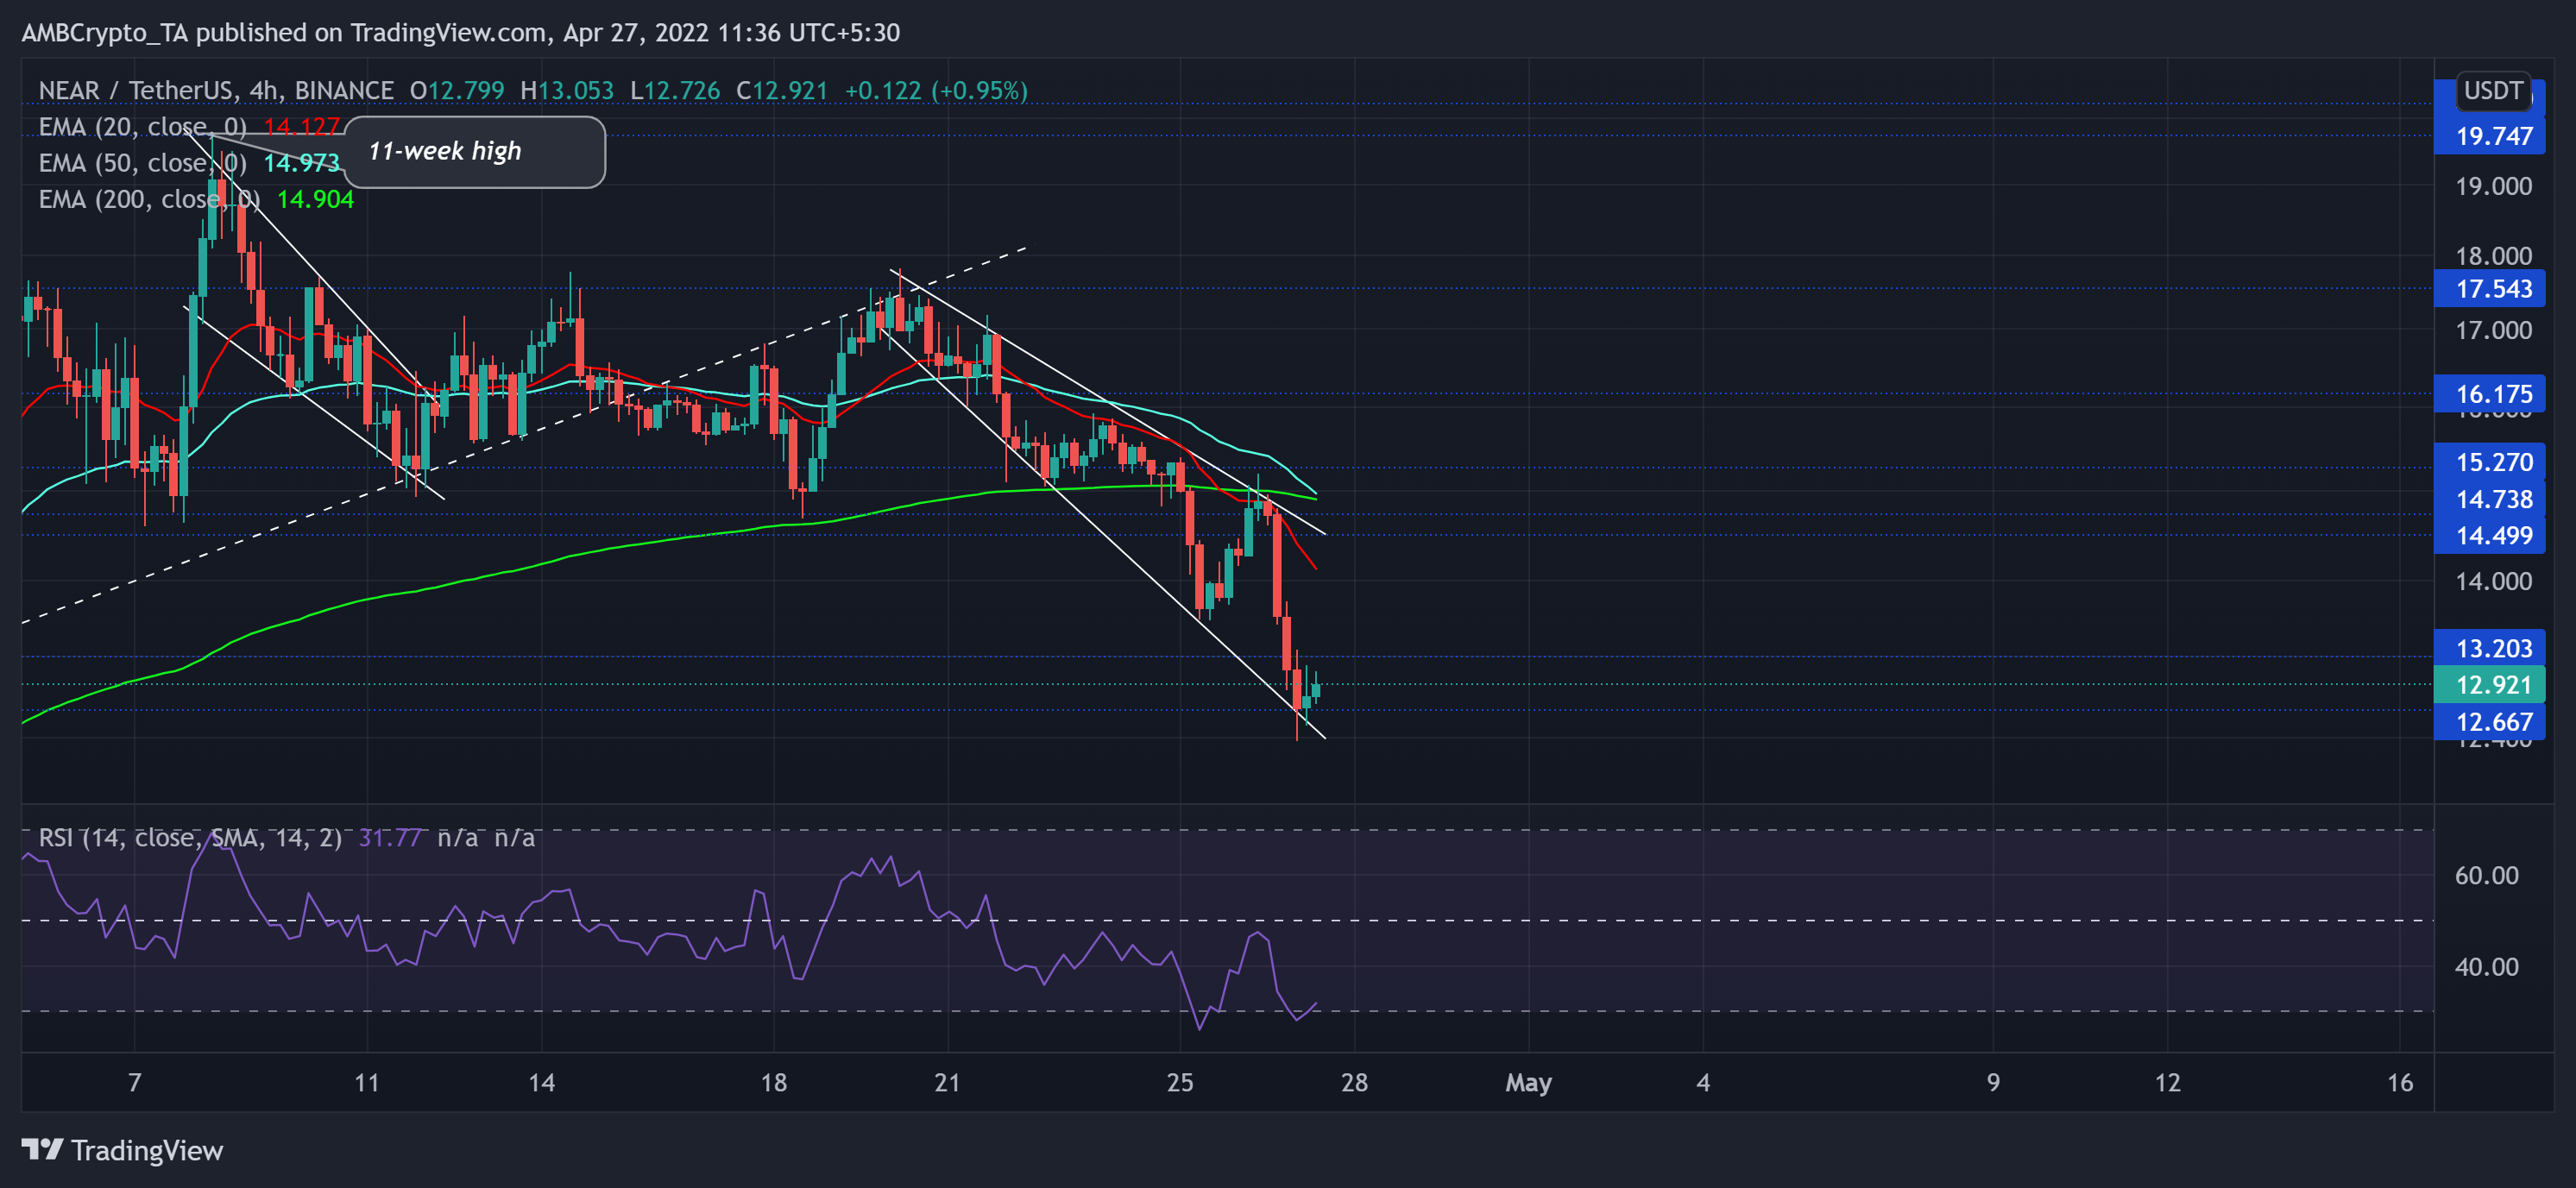Click date 7 on the time axis

point(134,1083)
